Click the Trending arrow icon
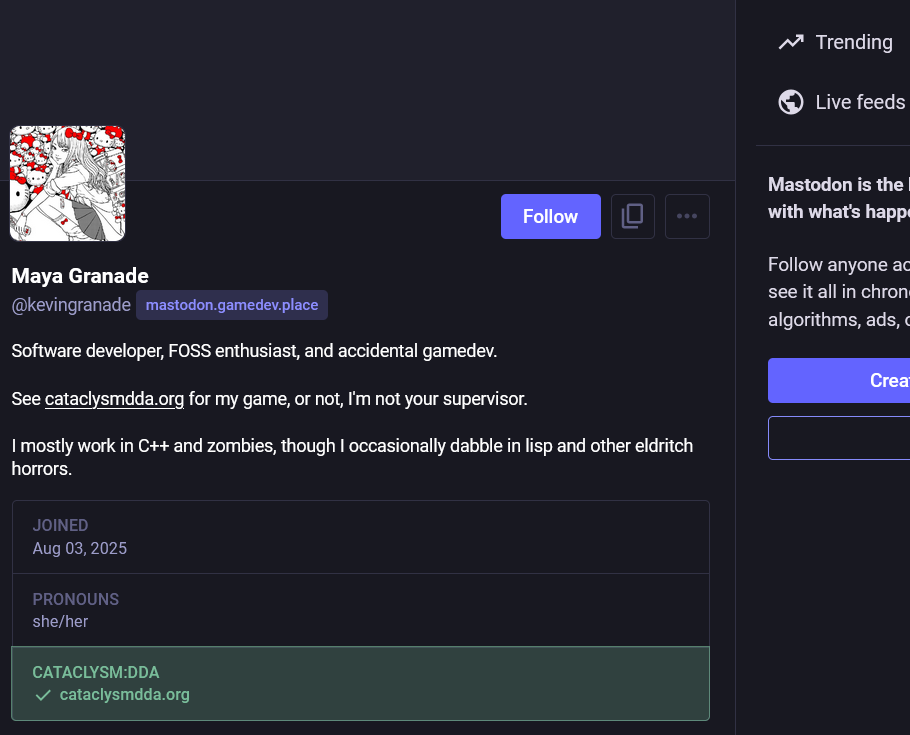This screenshot has width=910, height=735. (x=791, y=42)
